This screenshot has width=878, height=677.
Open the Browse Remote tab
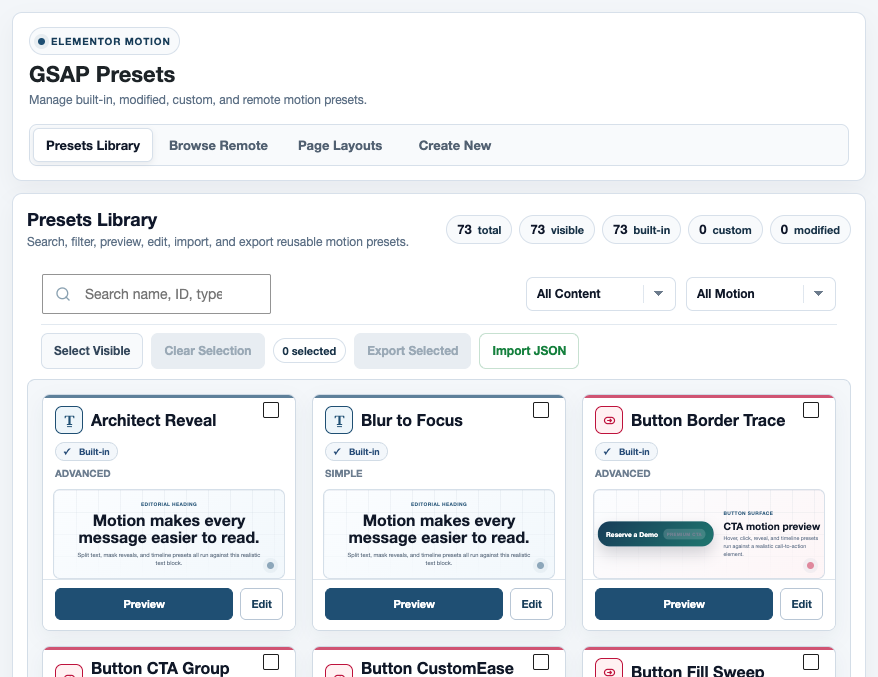[218, 146]
